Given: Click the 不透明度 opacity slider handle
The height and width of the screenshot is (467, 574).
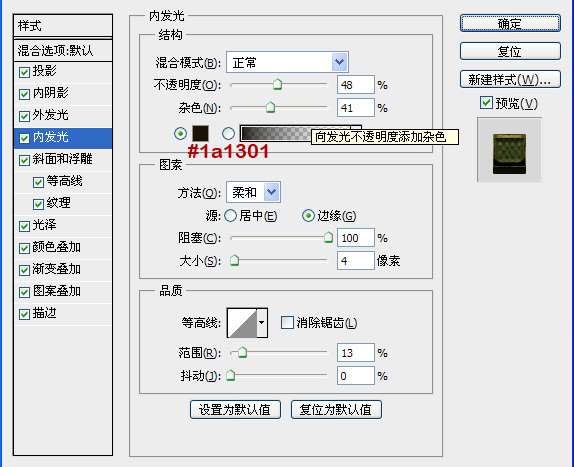Looking at the screenshot, I should 277,84.
